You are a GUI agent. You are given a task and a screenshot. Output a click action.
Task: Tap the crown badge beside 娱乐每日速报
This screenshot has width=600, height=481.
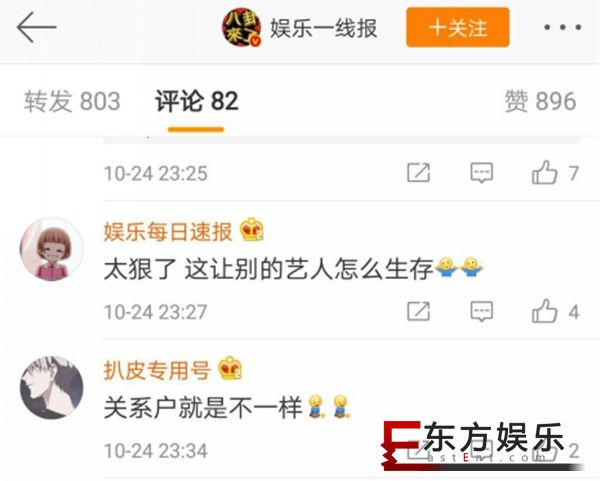pyautogui.click(x=252, y=229)
